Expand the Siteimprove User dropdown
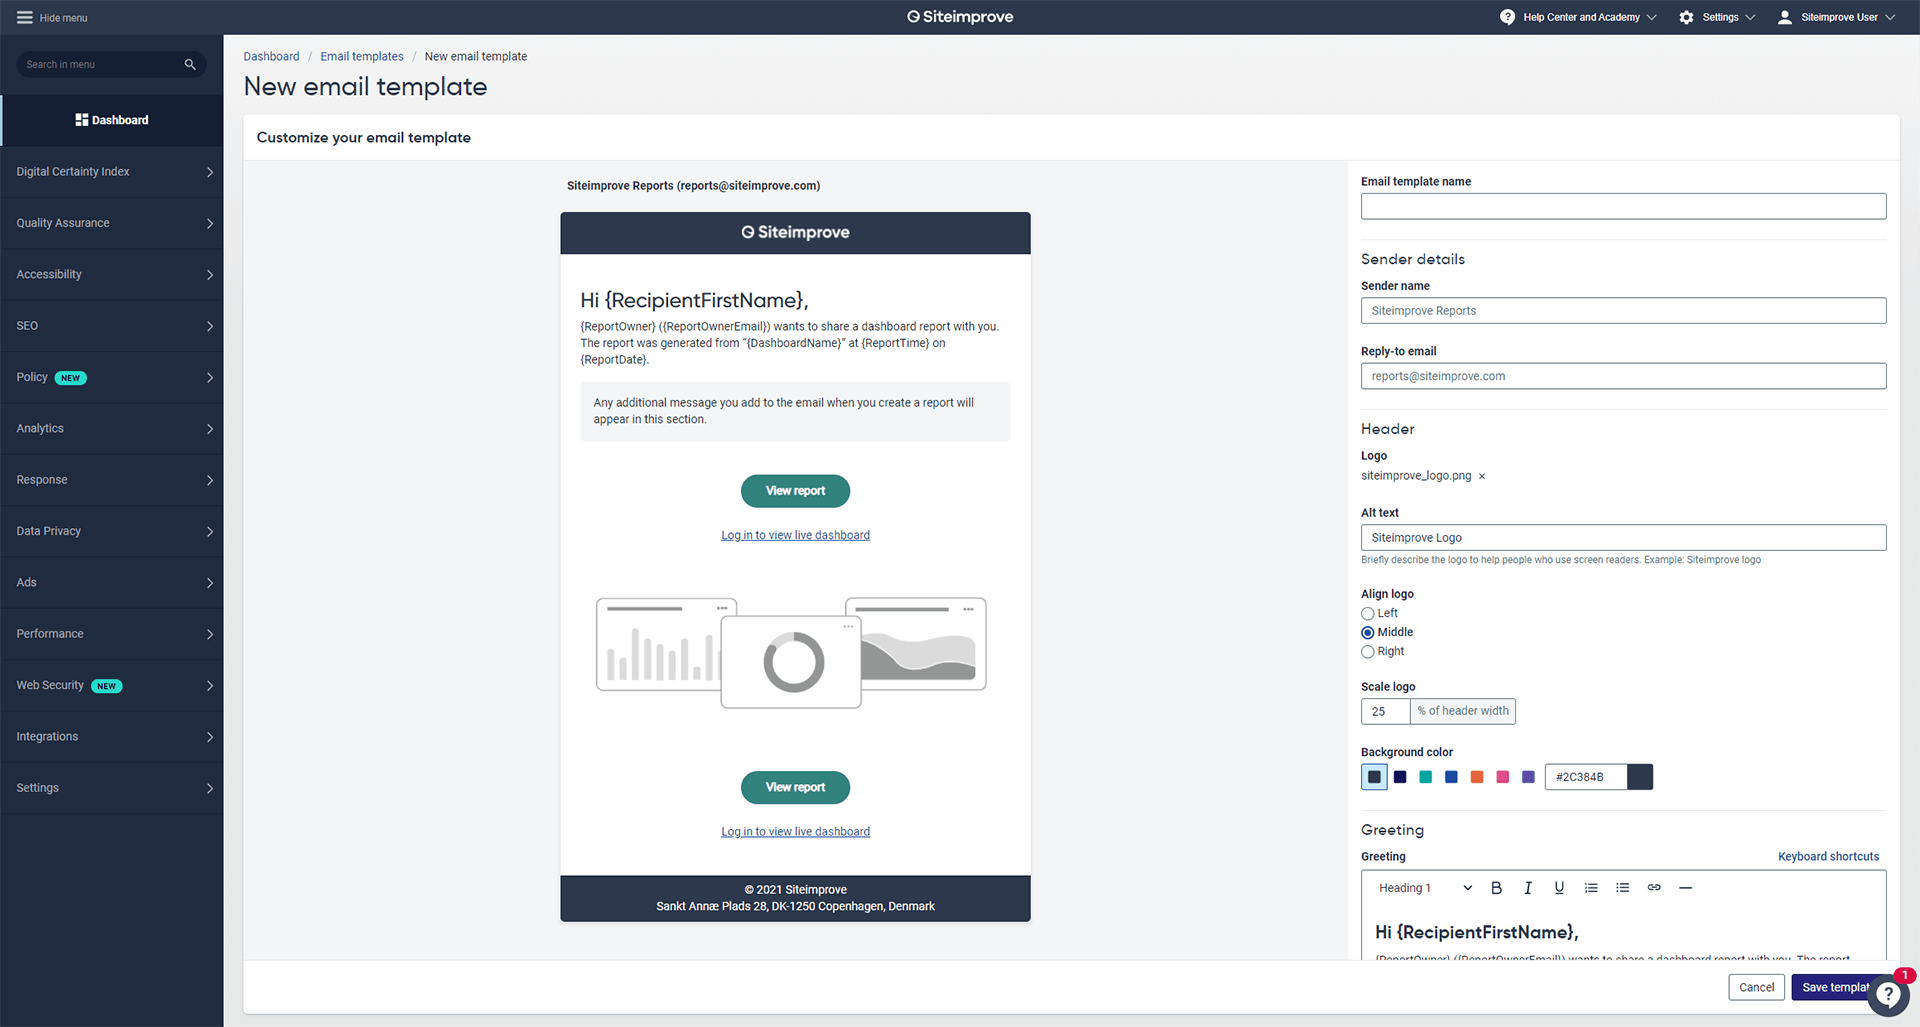This screenshot has width=1920, height=1027. 1890,17
